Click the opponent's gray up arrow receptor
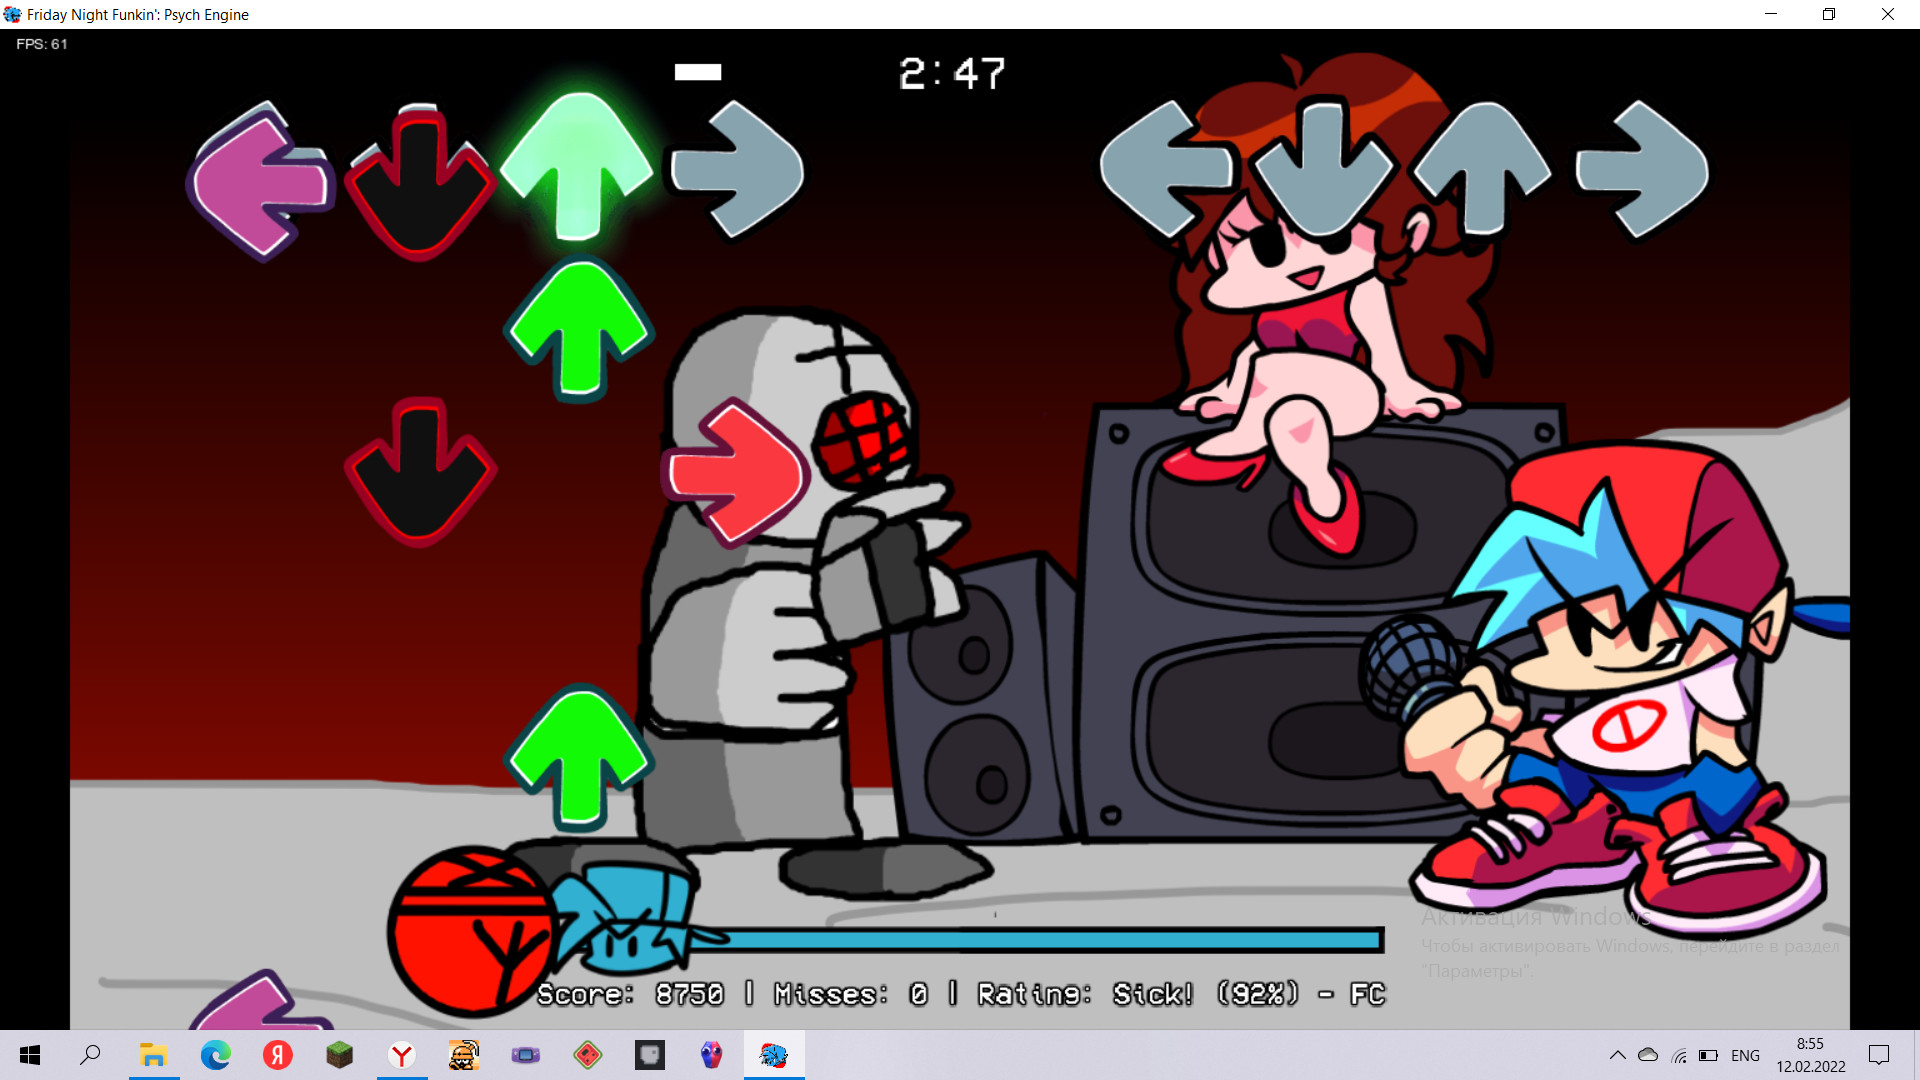 [1483, 168]
